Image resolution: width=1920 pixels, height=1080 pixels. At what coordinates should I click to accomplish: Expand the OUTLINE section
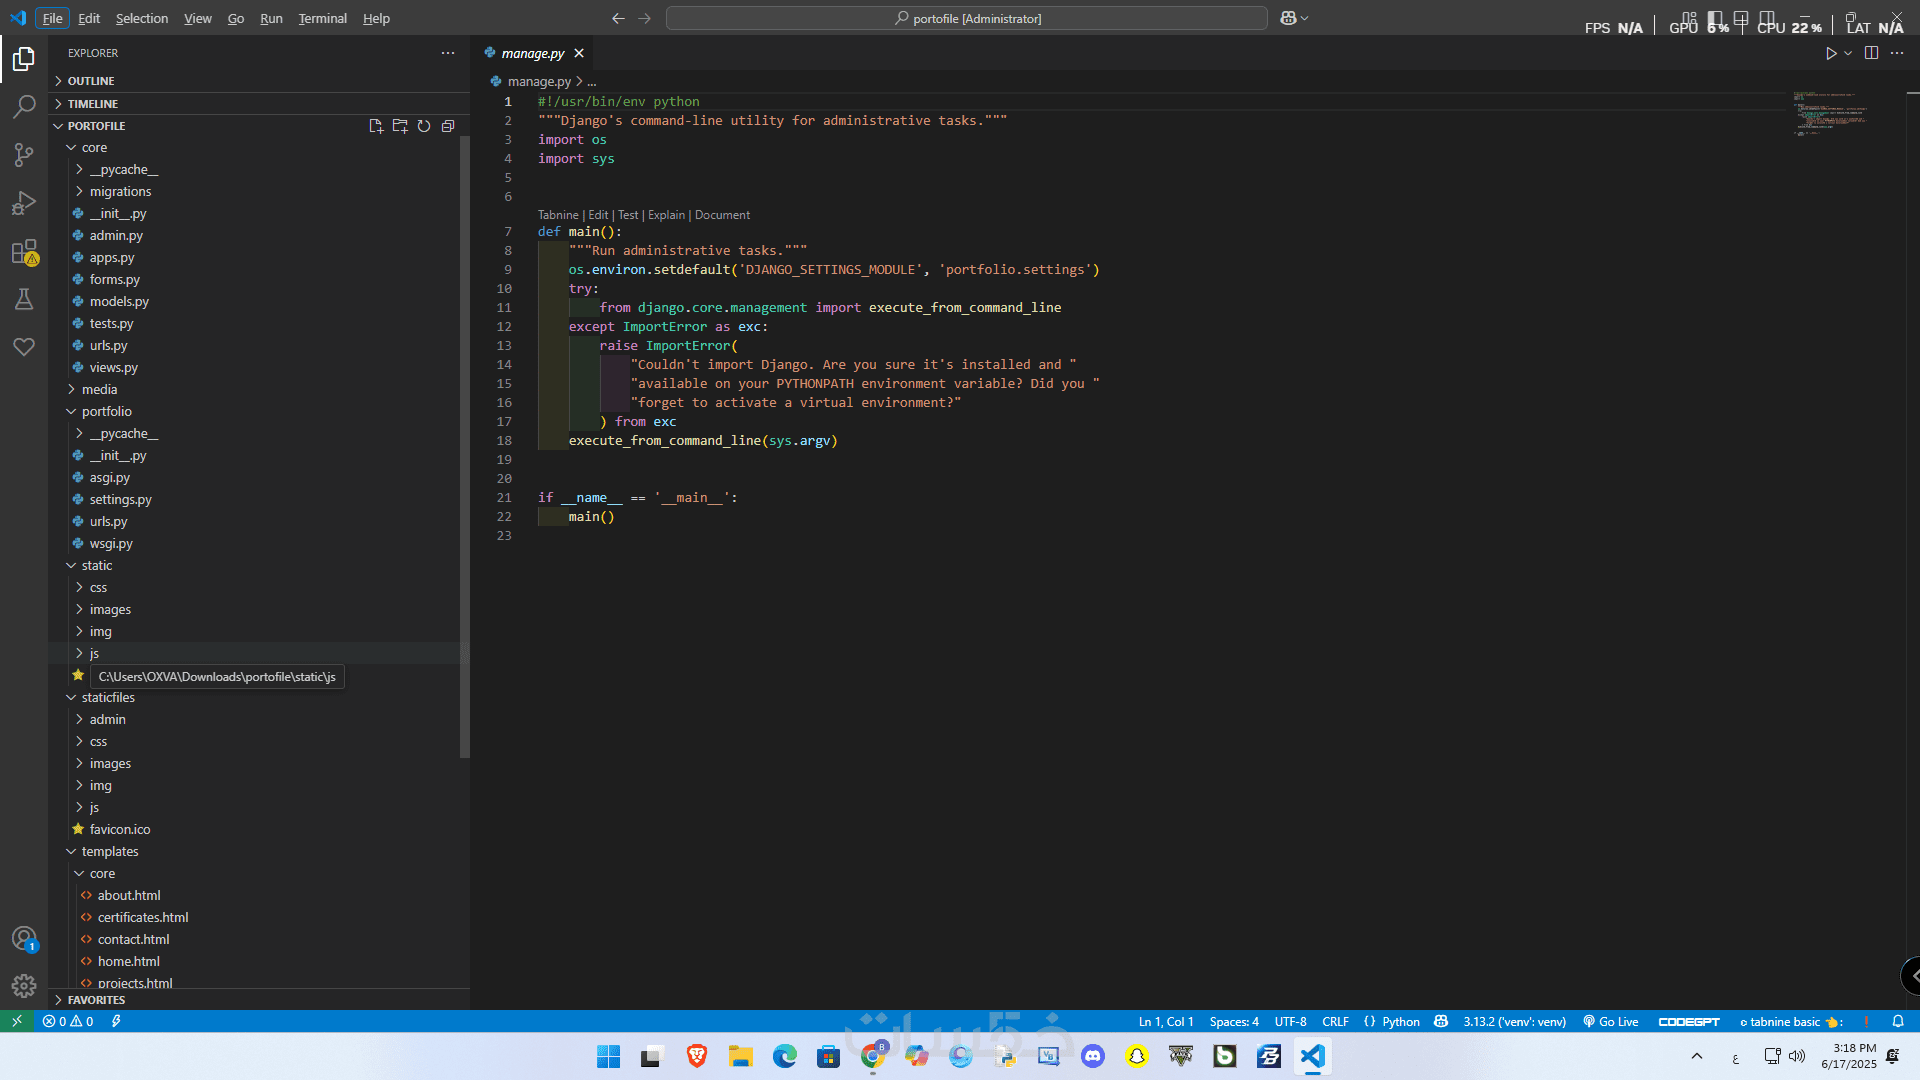pyautogui.click(x=90, y=81)
